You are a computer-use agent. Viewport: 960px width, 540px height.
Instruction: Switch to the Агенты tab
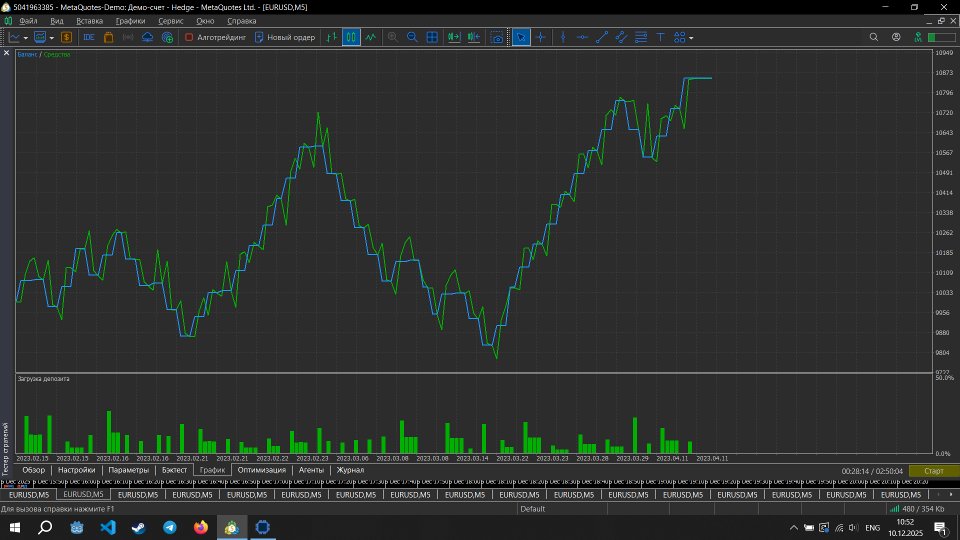(311, 470)
